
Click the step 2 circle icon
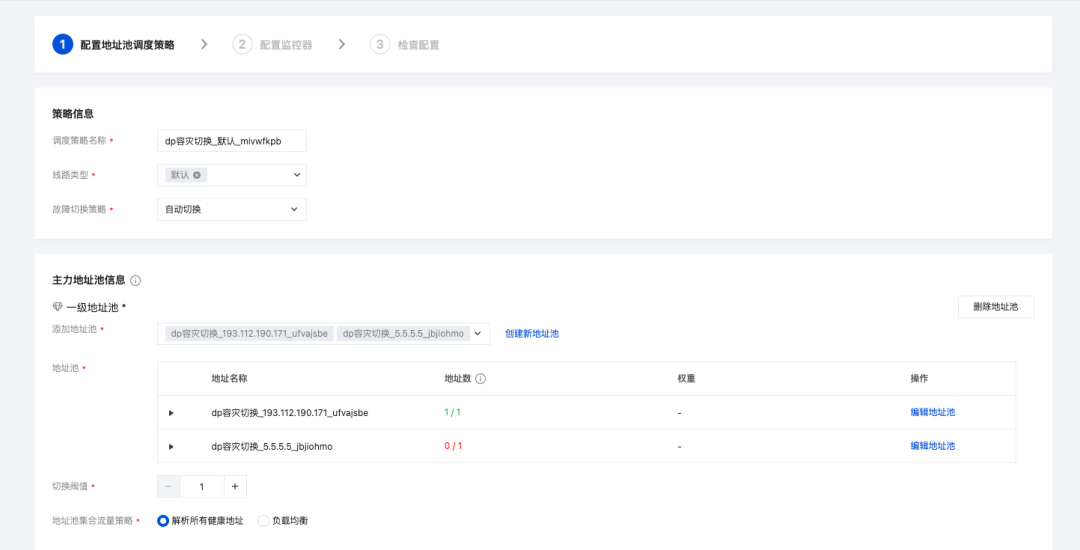(242, 45)
